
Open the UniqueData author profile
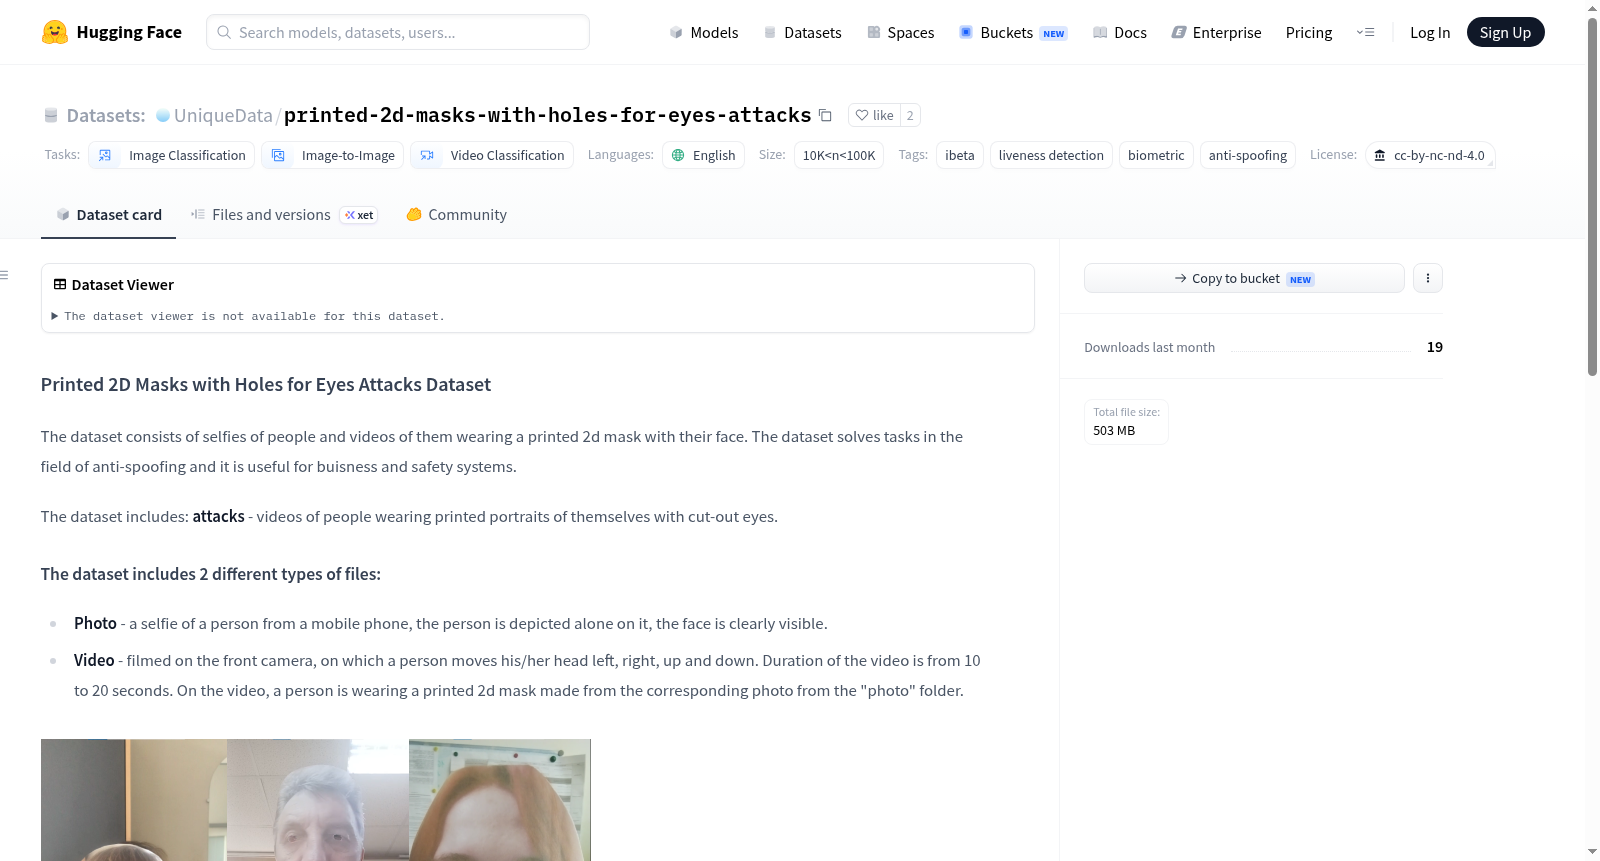[223, 115]
